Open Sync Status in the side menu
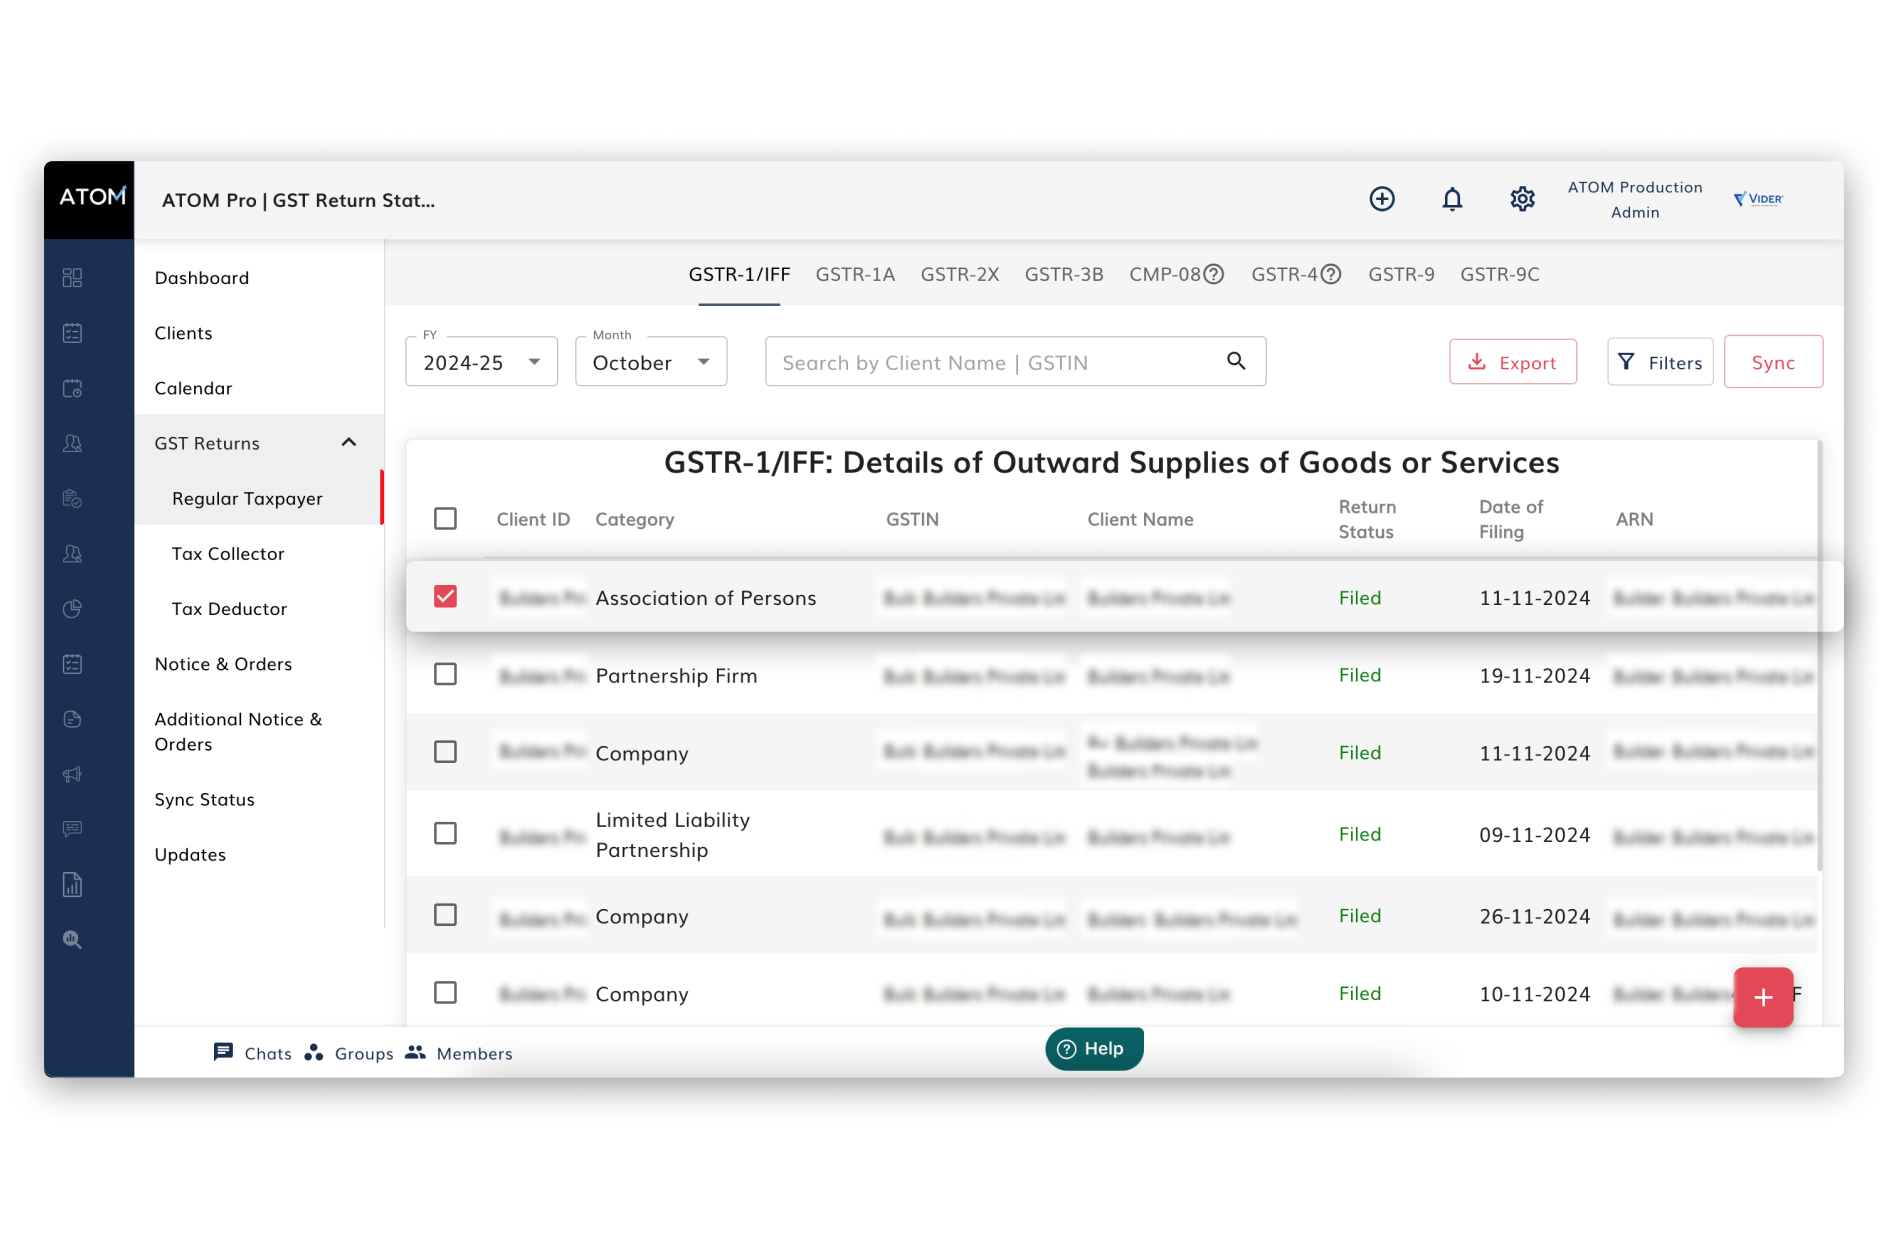This screenshot has width=1884, height=1237. (204, 799)
